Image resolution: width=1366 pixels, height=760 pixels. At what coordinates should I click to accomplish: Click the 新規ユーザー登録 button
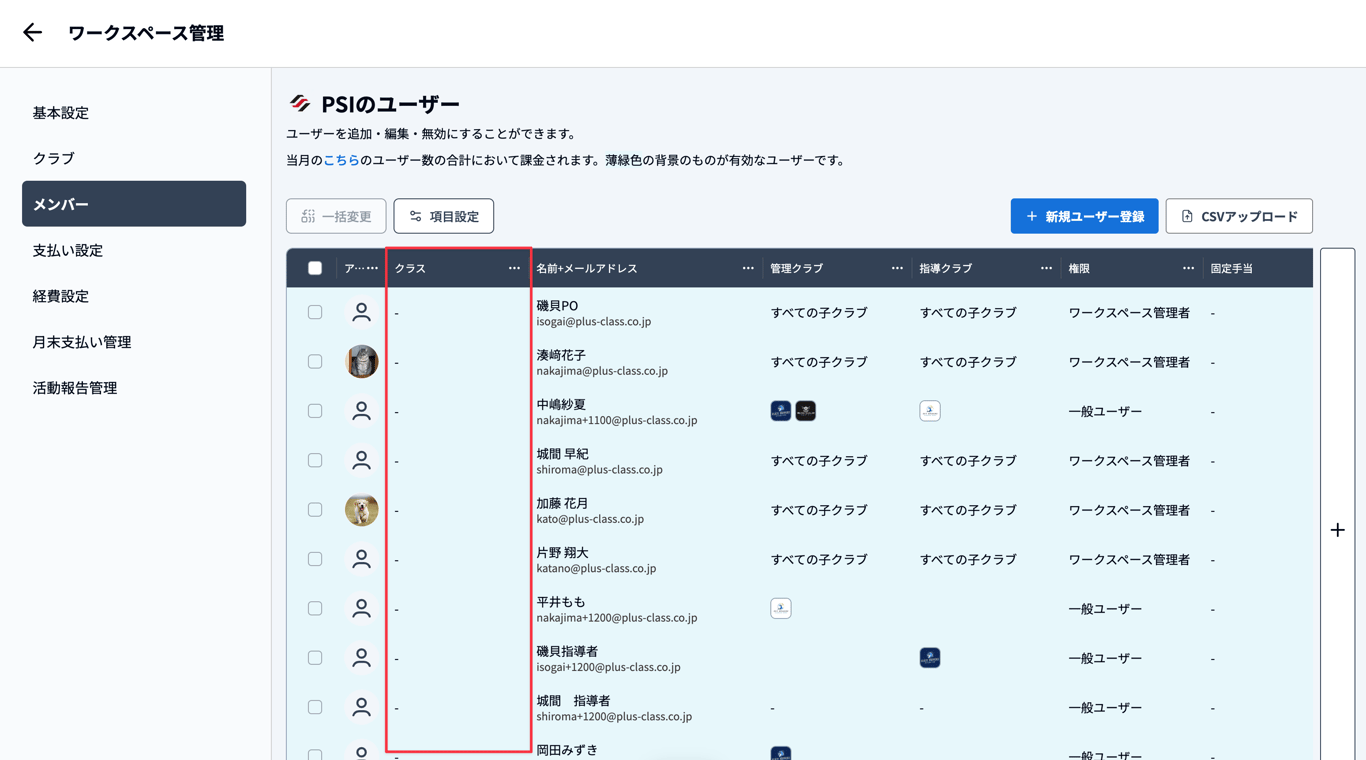click(x=1084, y=216)
